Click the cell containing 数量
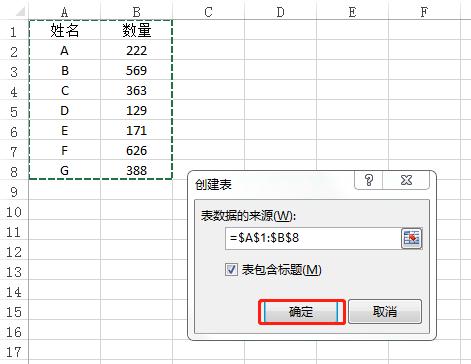The image size is (471, 364). [x=136, y=30]
